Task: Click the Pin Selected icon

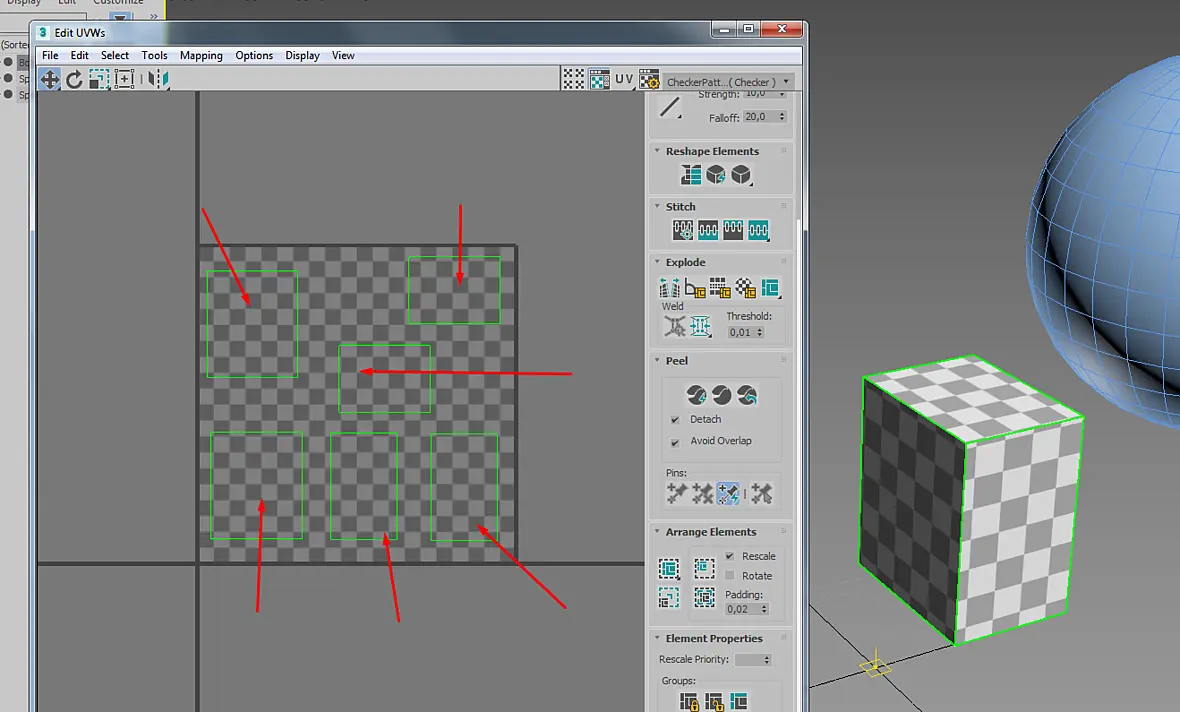Action: (677, 493)
